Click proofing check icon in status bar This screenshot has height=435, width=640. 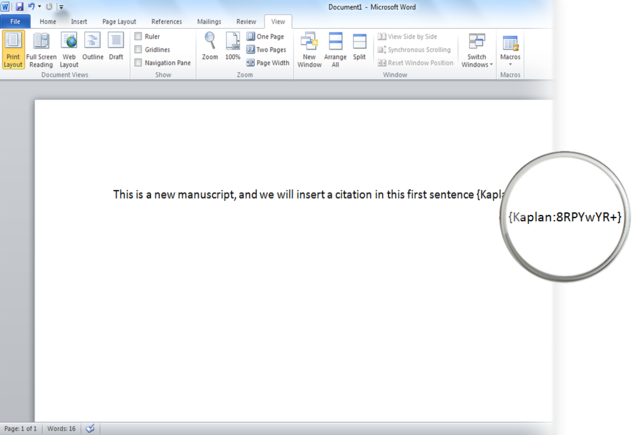coord(90,428)
